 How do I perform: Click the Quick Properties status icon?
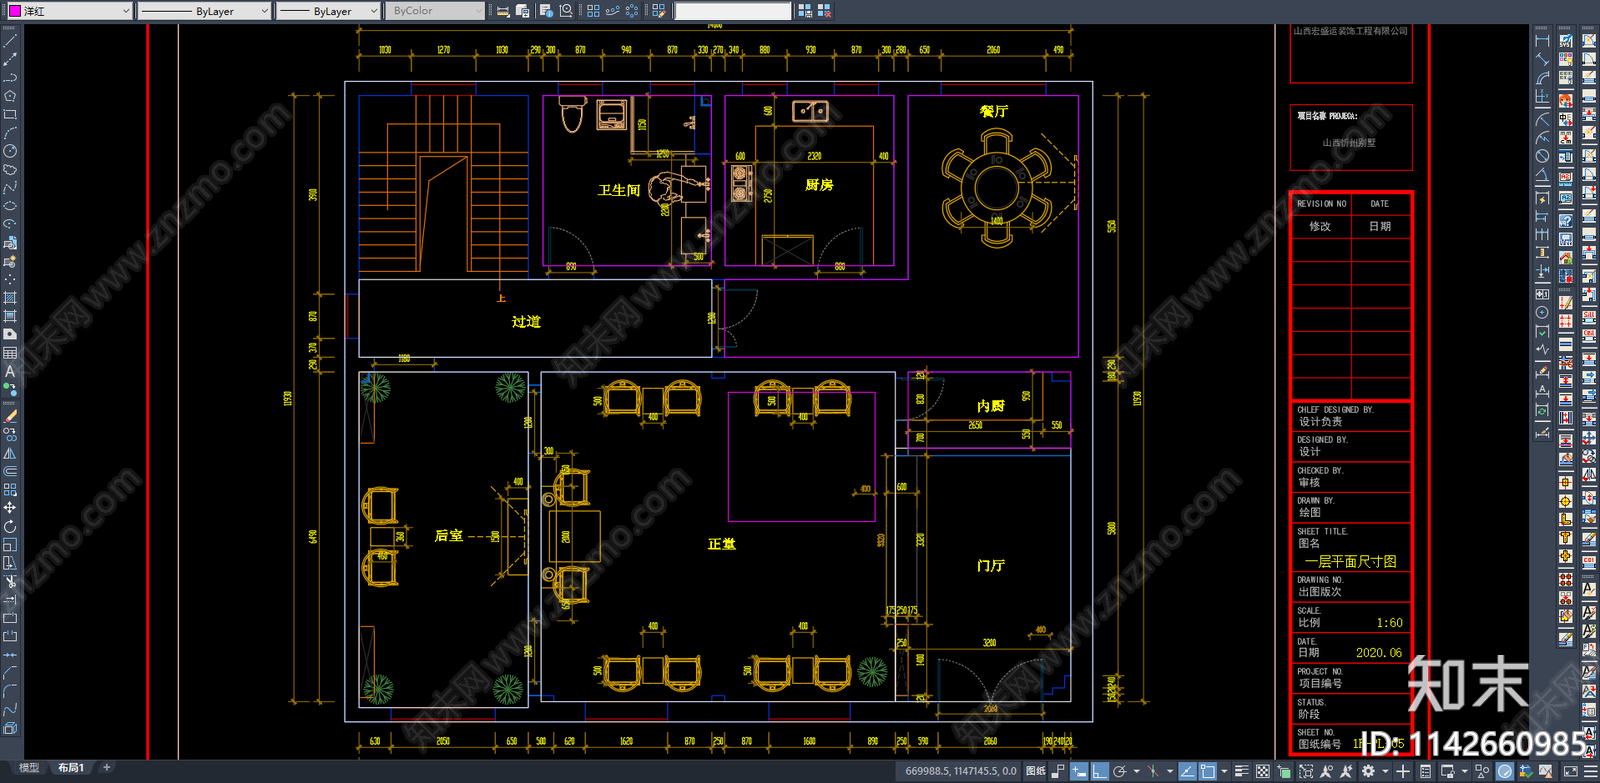pos(1425,771)
